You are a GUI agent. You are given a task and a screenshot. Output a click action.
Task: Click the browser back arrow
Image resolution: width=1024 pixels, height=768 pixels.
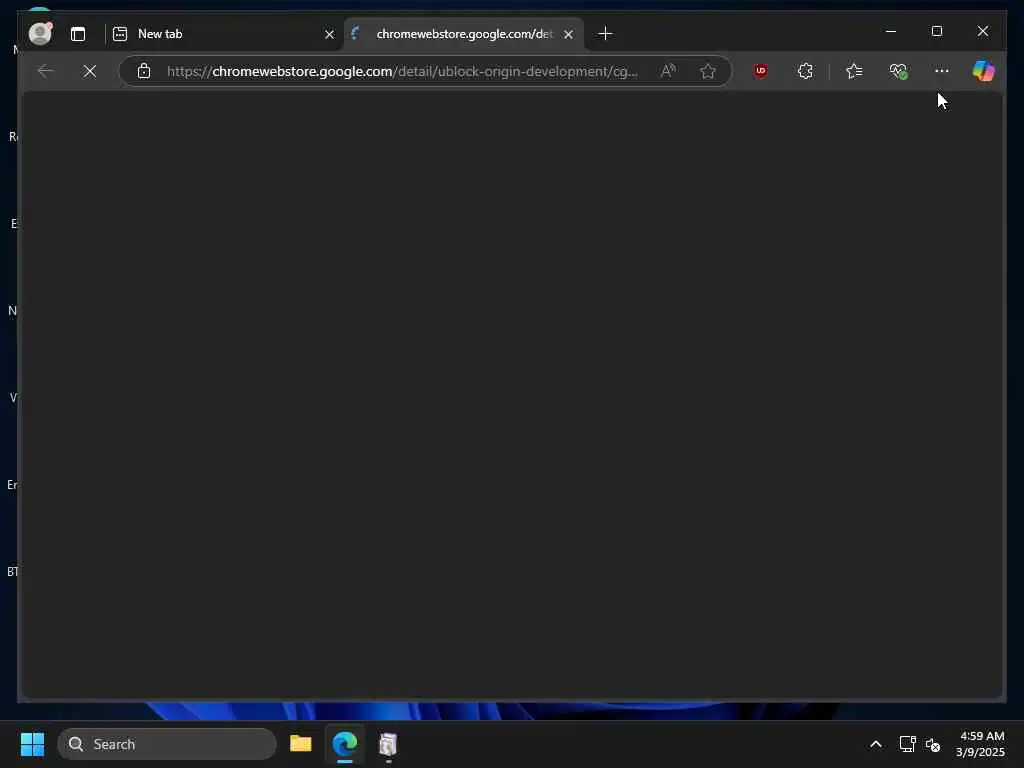click(x=46, y=71)
